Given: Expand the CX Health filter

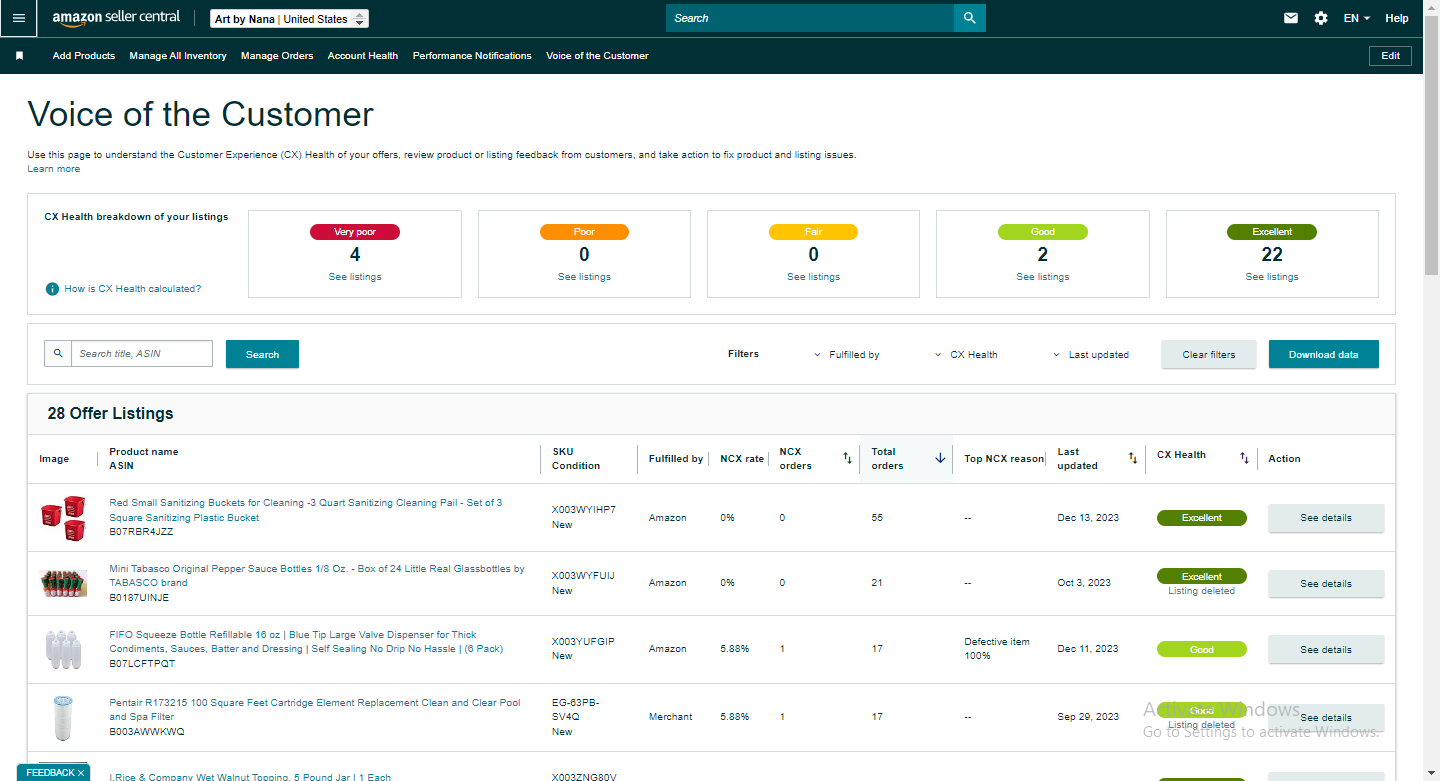Looking at the screenshot, I should tap(966, 354).
